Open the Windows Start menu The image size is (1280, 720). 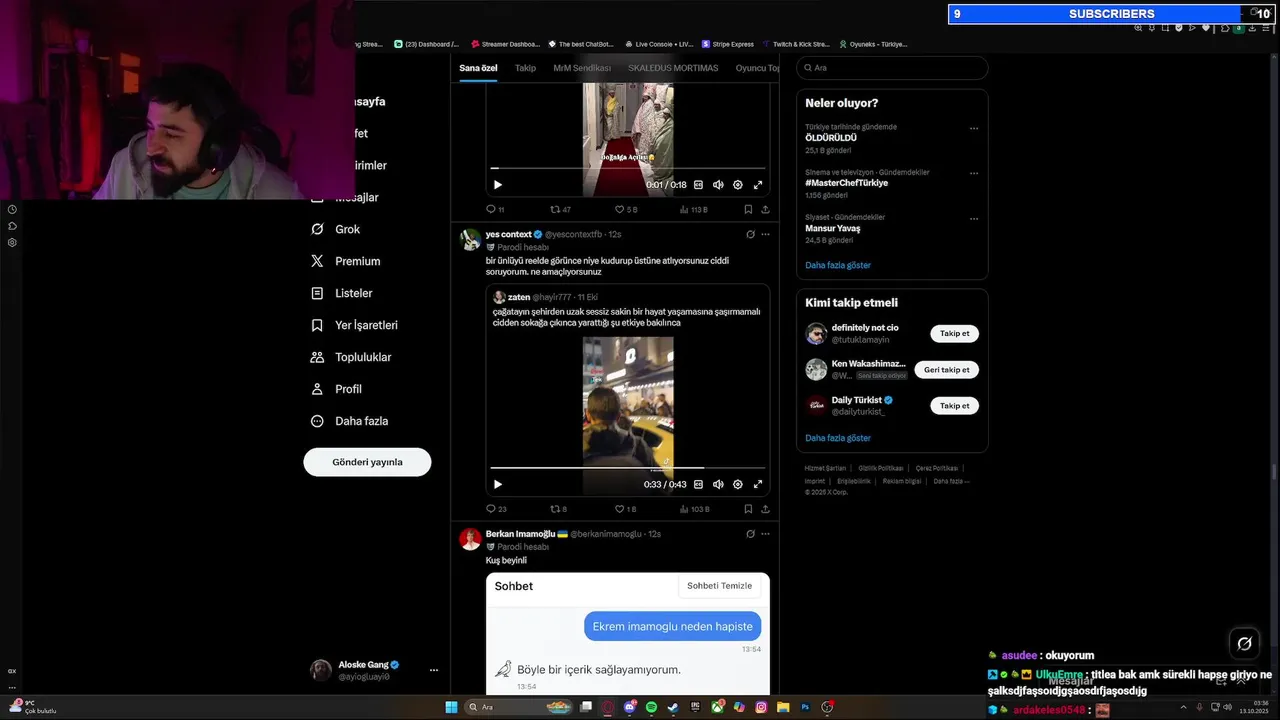(x=451, y=707)
